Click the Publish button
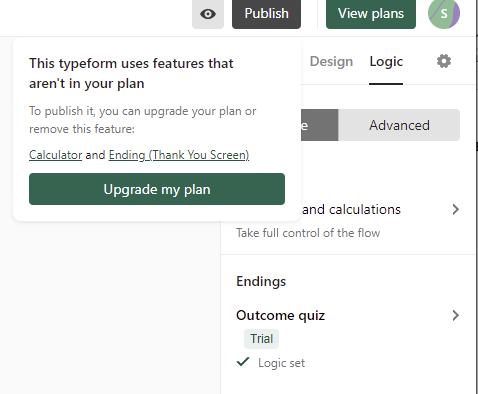Viewport: 478px width, 394px height. pos(266,14)
